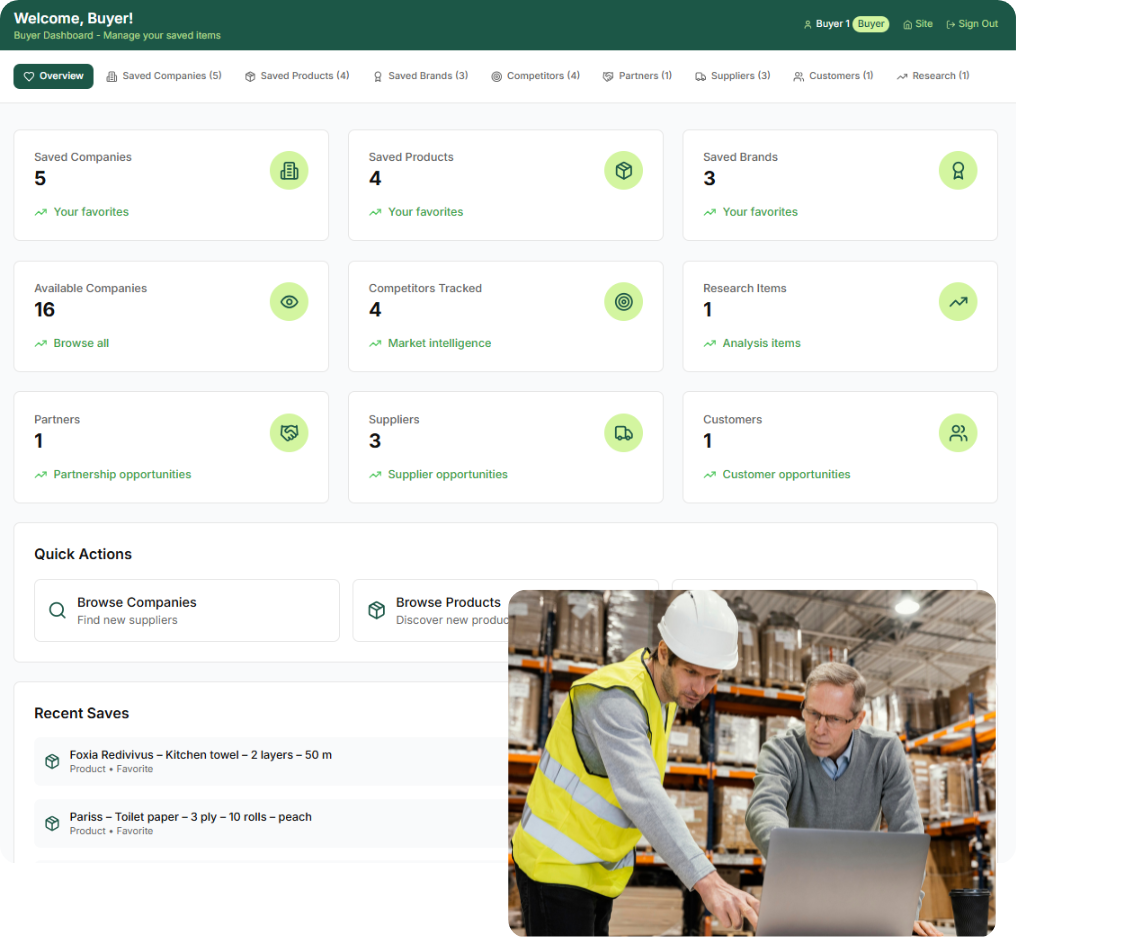
Task: Click the eye icon in Available Companies card
Action: click(289, 302)
